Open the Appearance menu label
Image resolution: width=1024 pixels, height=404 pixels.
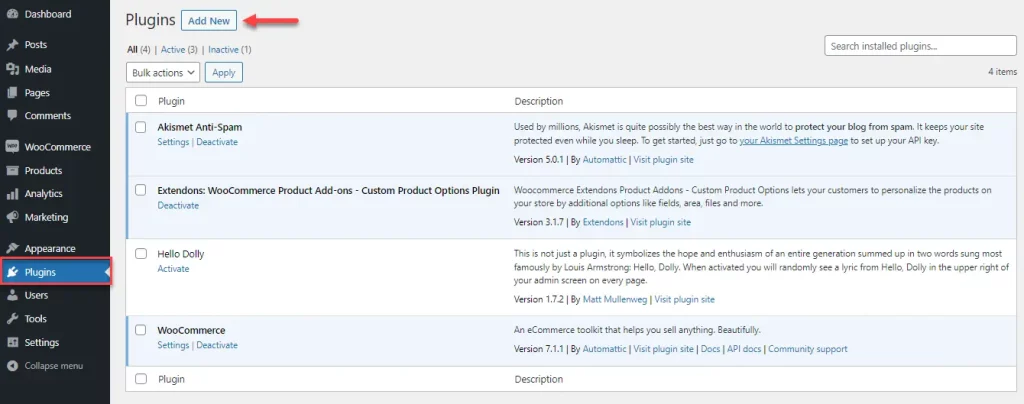tap(50, 249)
